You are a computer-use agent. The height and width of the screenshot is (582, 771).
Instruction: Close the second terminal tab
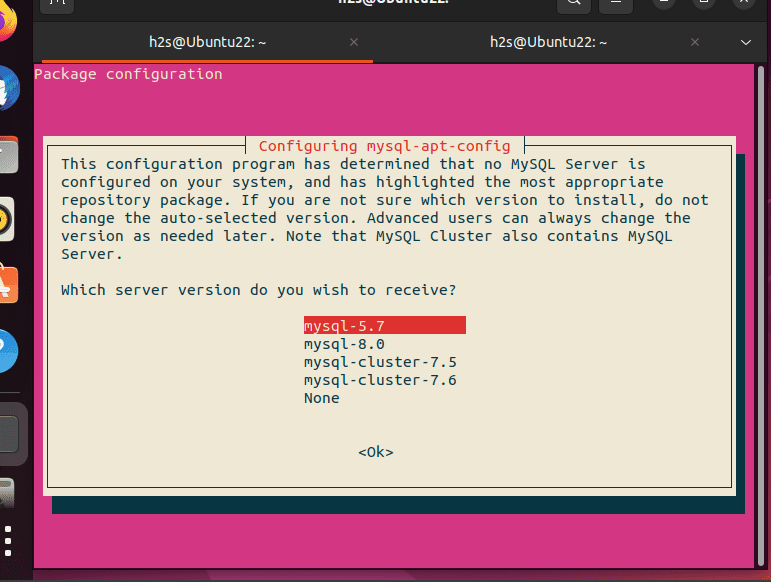(x=695, y=42)
